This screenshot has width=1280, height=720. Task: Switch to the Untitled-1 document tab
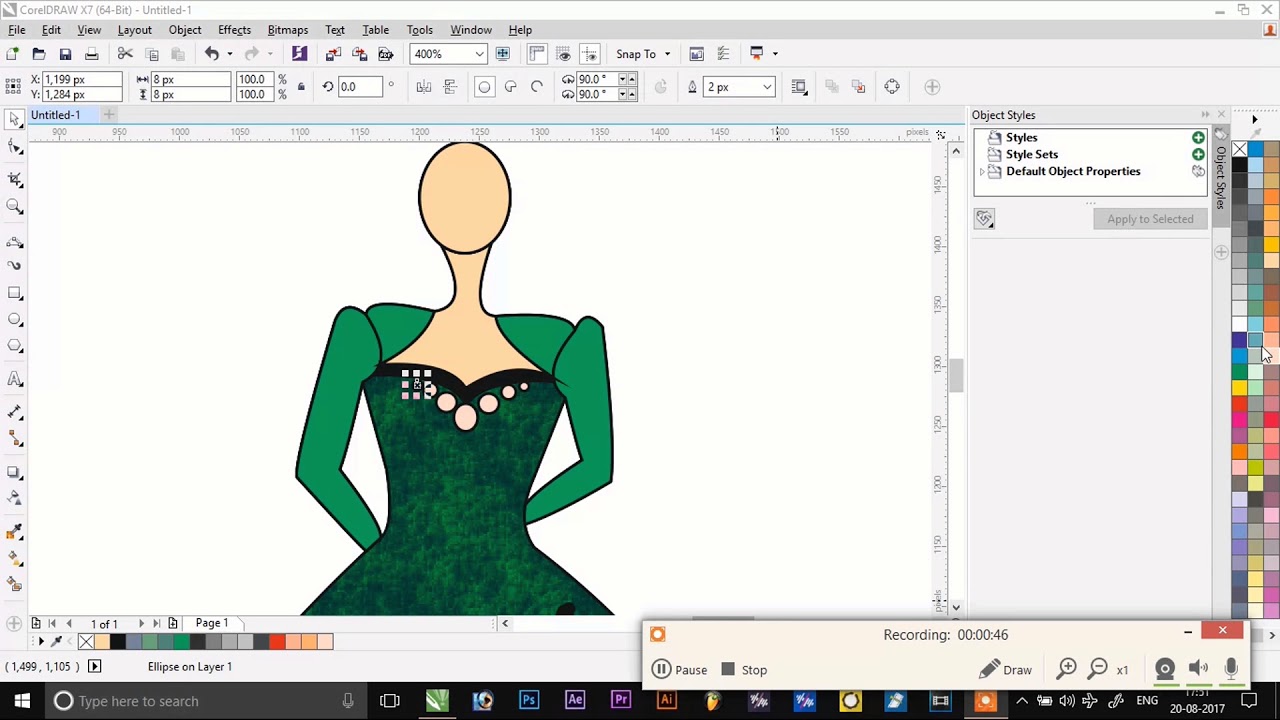(55, 114)
